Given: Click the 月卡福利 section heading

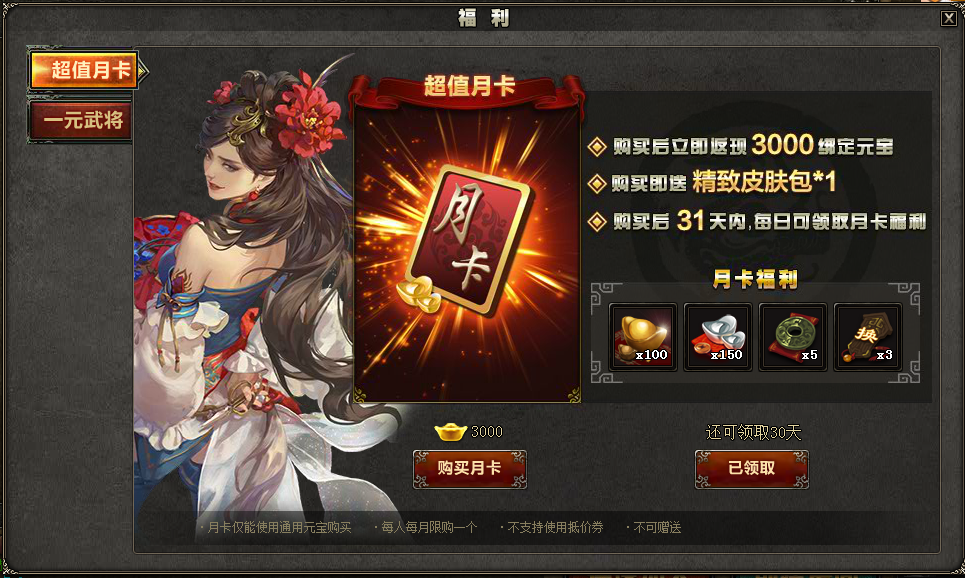Looking at the screenshot, I should pyautogui.click(x=755, y=279).
